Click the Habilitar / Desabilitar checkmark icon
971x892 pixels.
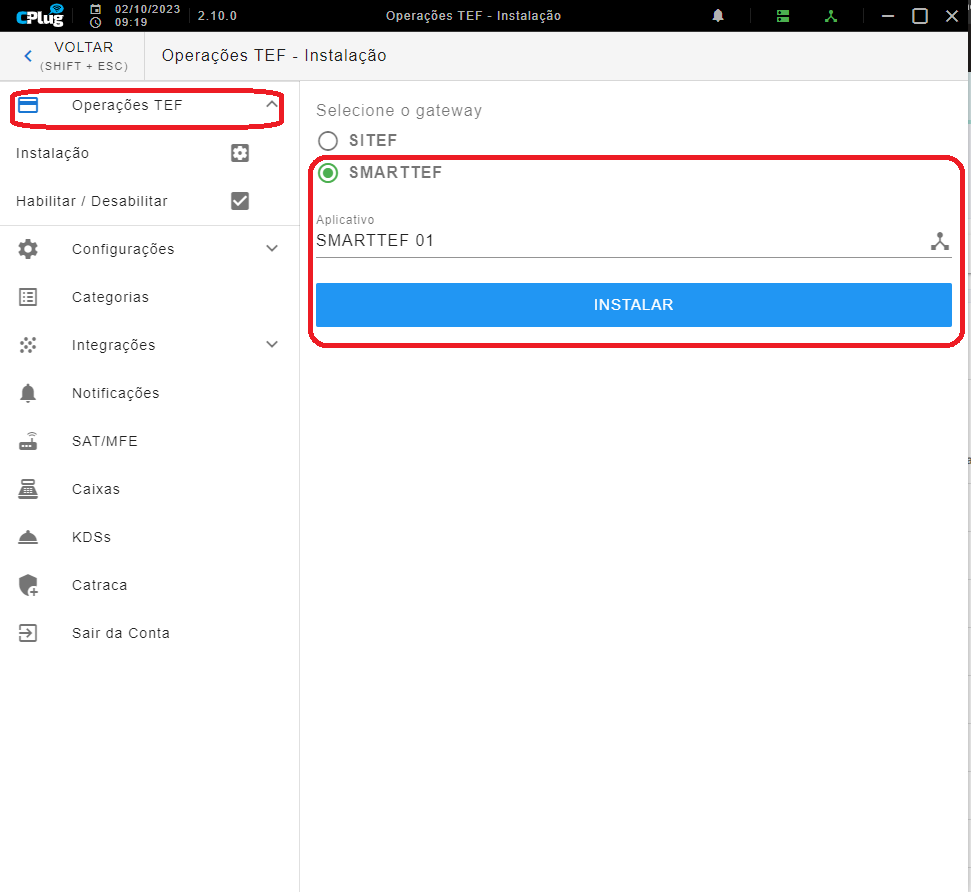[x=240, y=201]
